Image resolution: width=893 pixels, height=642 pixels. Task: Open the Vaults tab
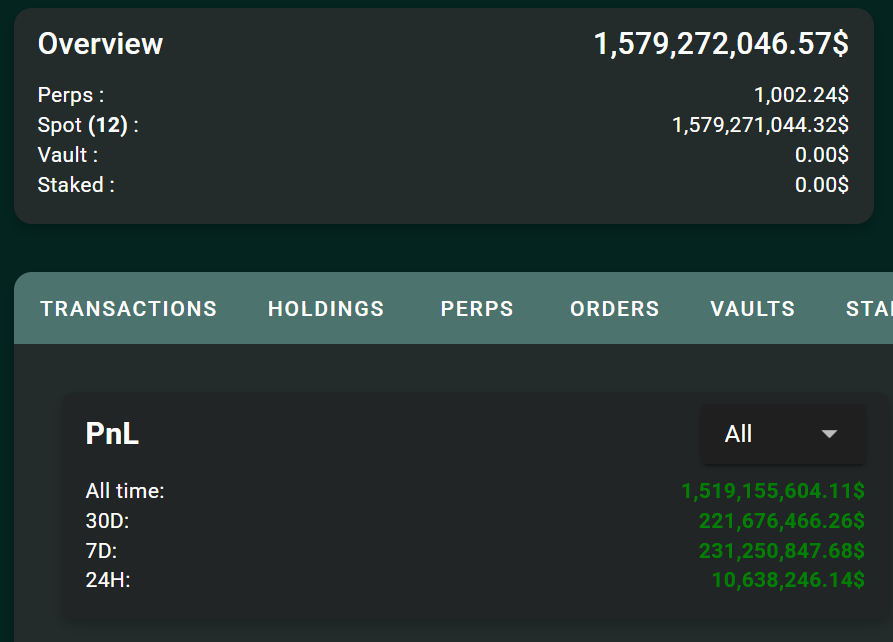752,309
